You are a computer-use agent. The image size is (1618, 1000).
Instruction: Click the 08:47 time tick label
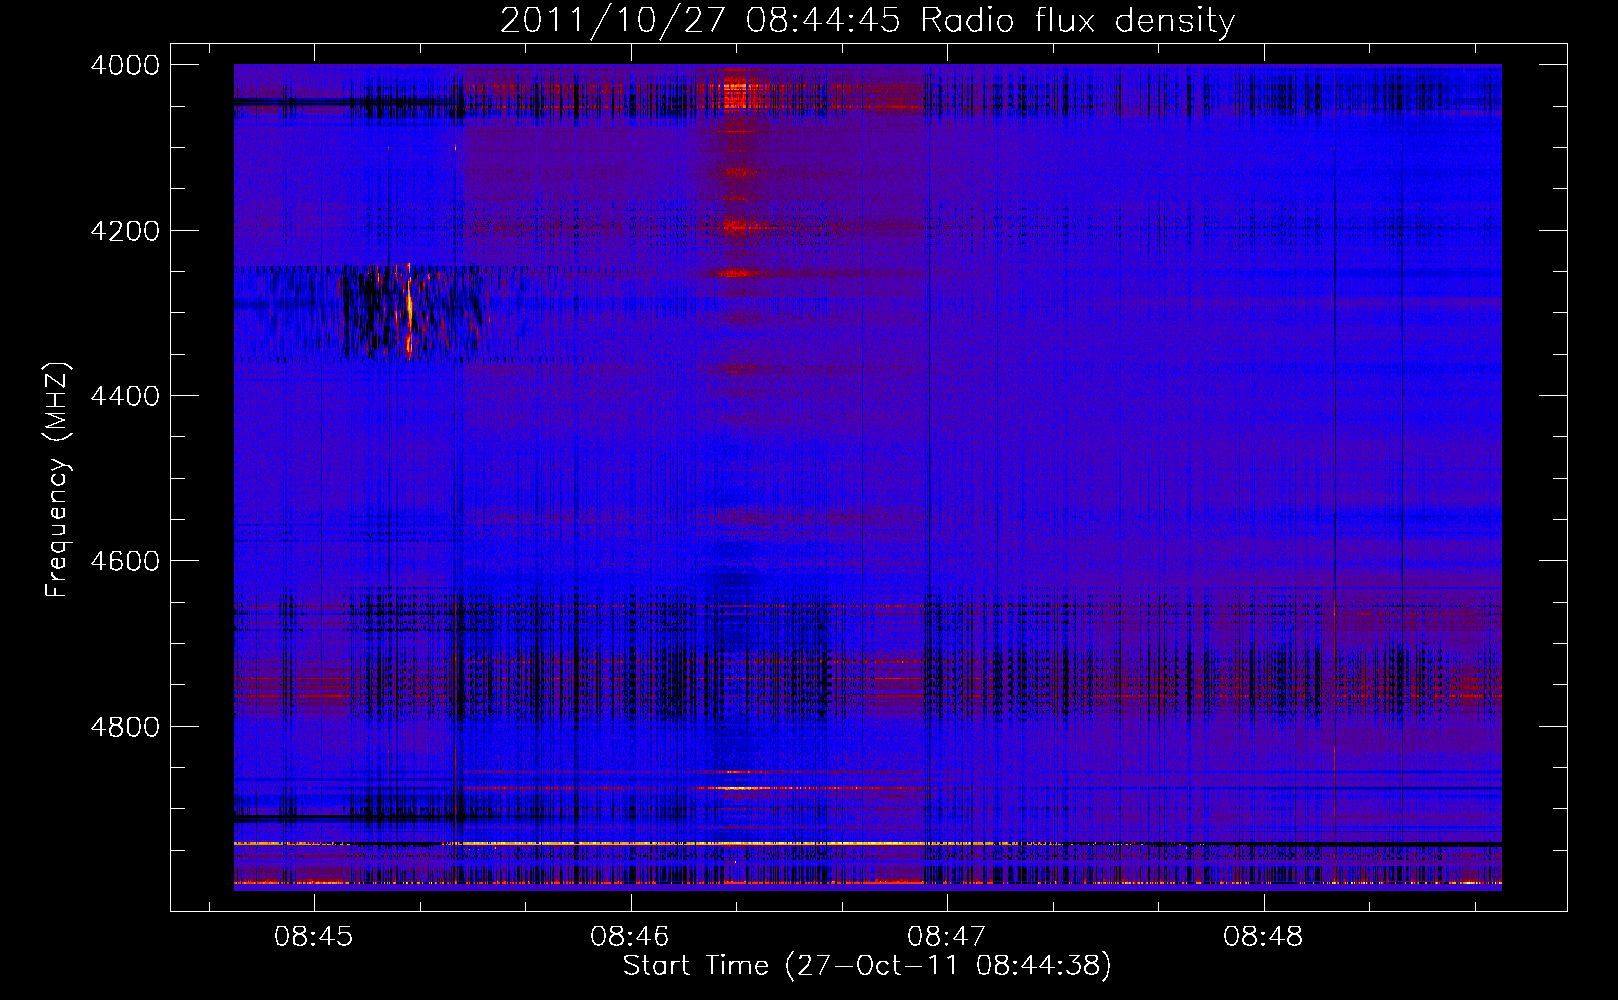(946, 937)
